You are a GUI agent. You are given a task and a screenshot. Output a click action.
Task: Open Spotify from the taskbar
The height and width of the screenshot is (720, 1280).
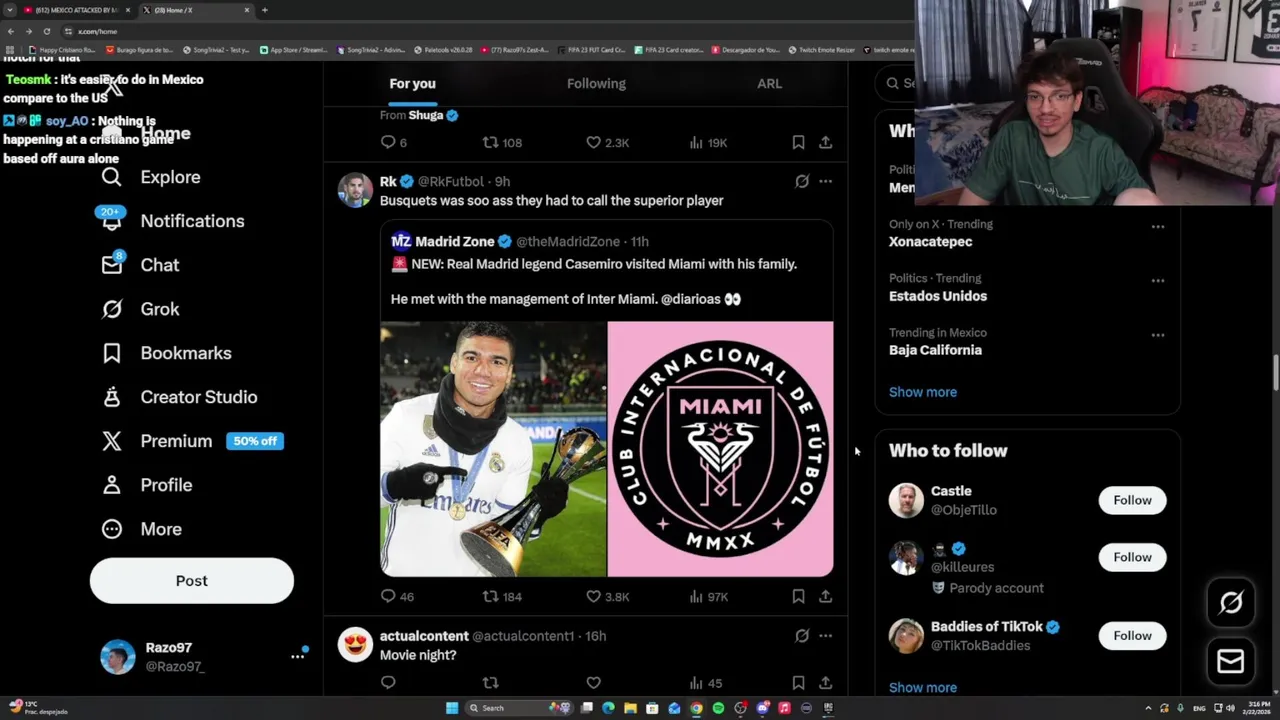pos(718,708)
